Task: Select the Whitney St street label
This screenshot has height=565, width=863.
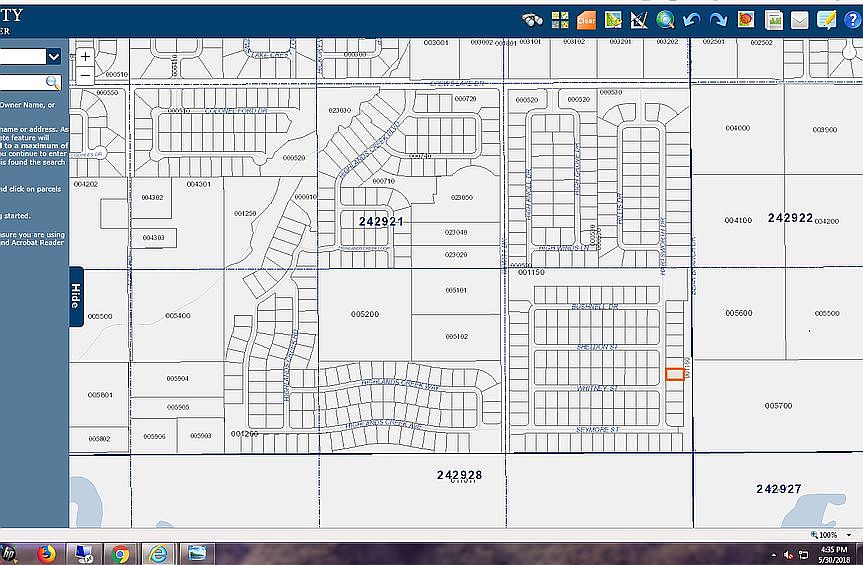Action: [x=597, y=388]
